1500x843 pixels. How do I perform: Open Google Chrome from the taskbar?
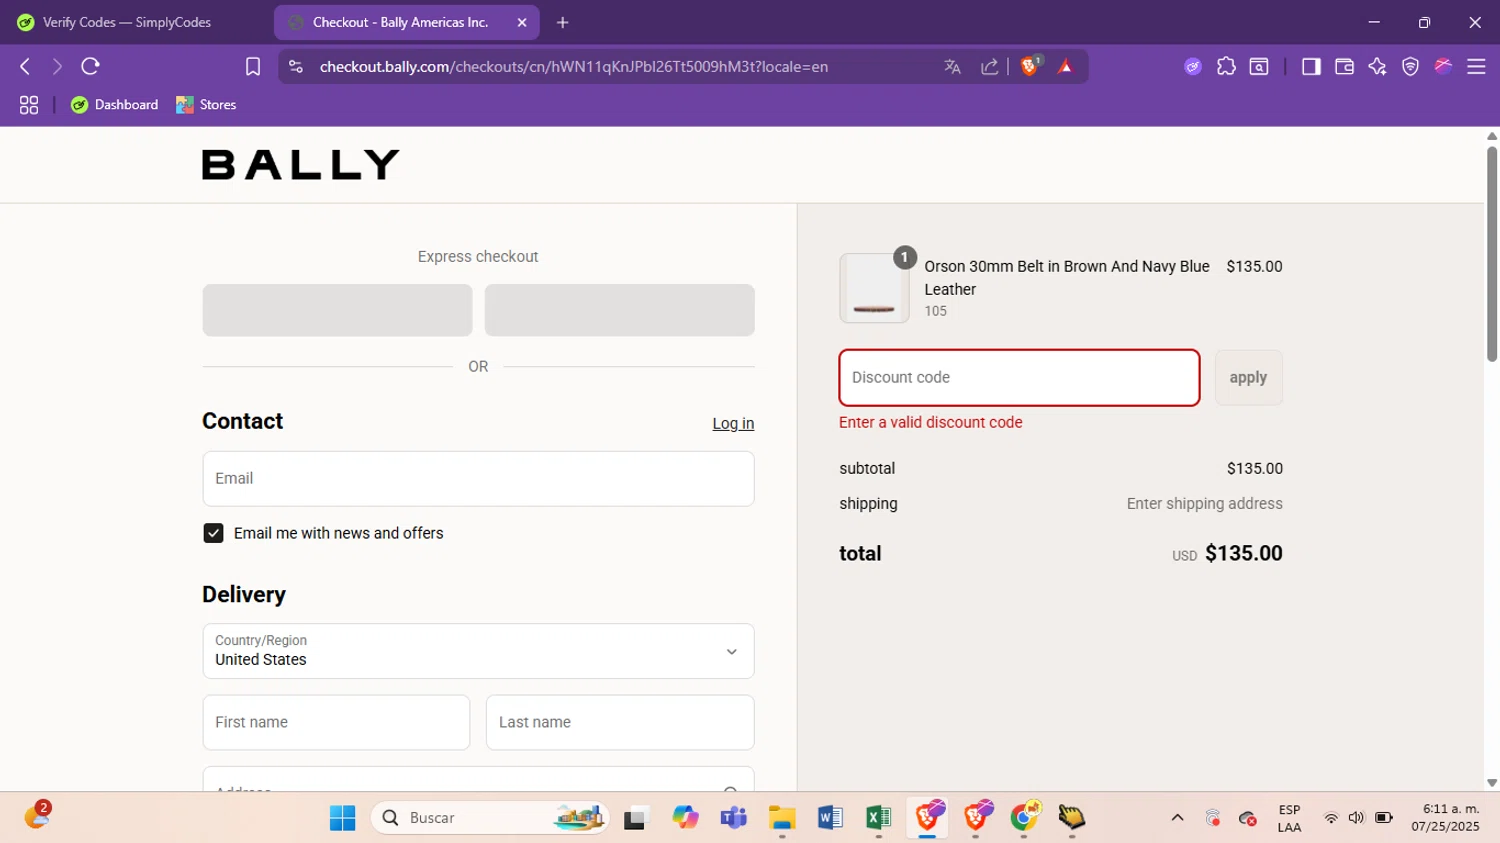point(1024,818)
